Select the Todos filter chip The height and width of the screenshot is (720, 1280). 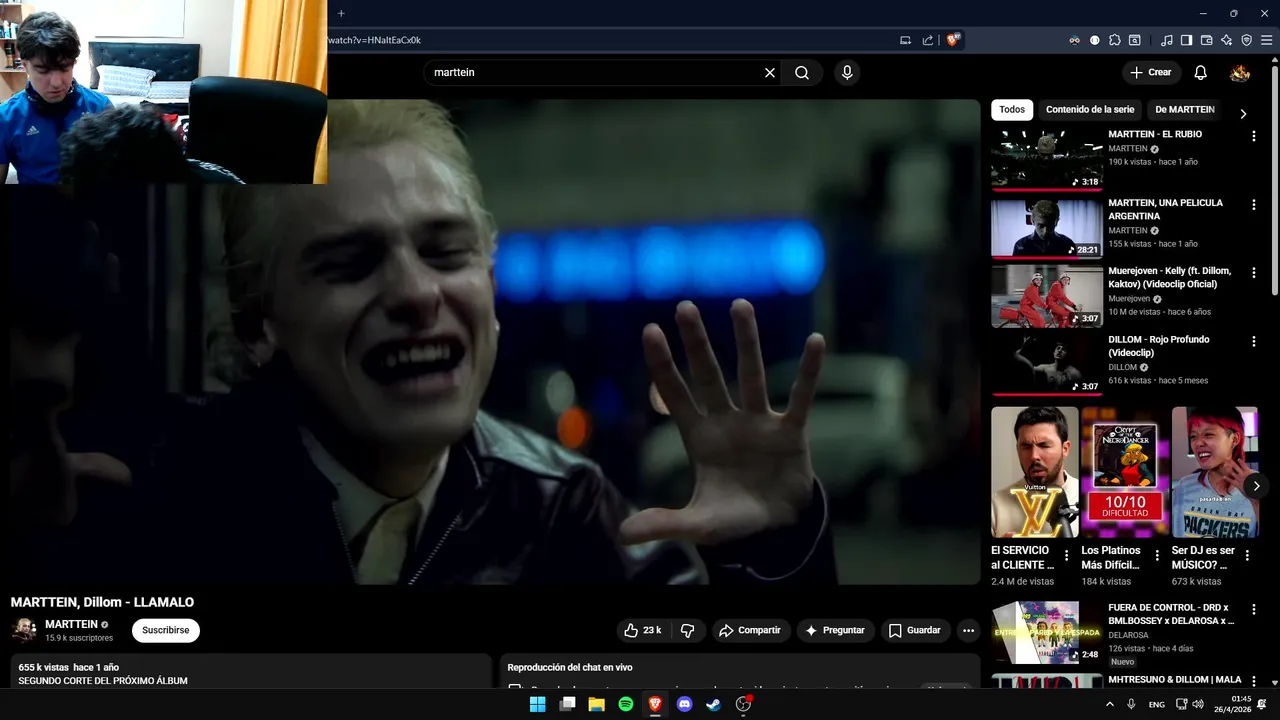click(1012, 110)
